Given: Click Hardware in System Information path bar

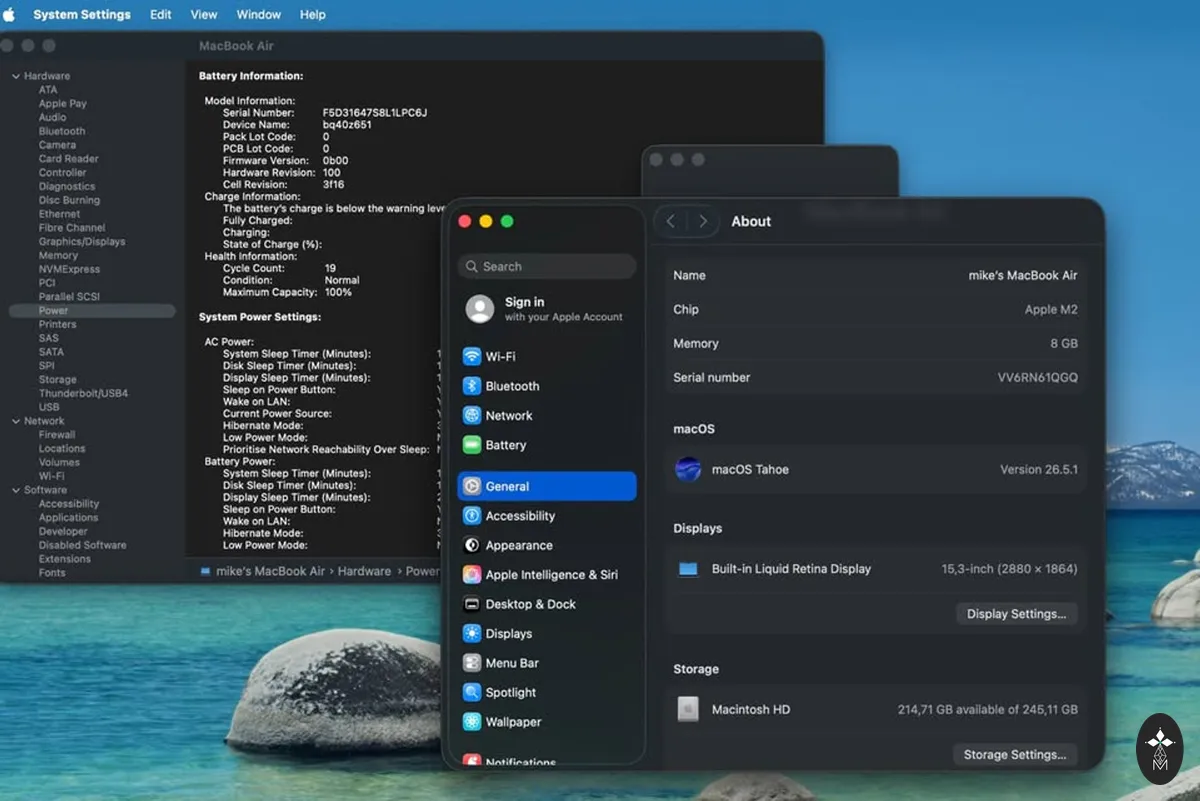Looking at the screenshot, I should point(364,571).
